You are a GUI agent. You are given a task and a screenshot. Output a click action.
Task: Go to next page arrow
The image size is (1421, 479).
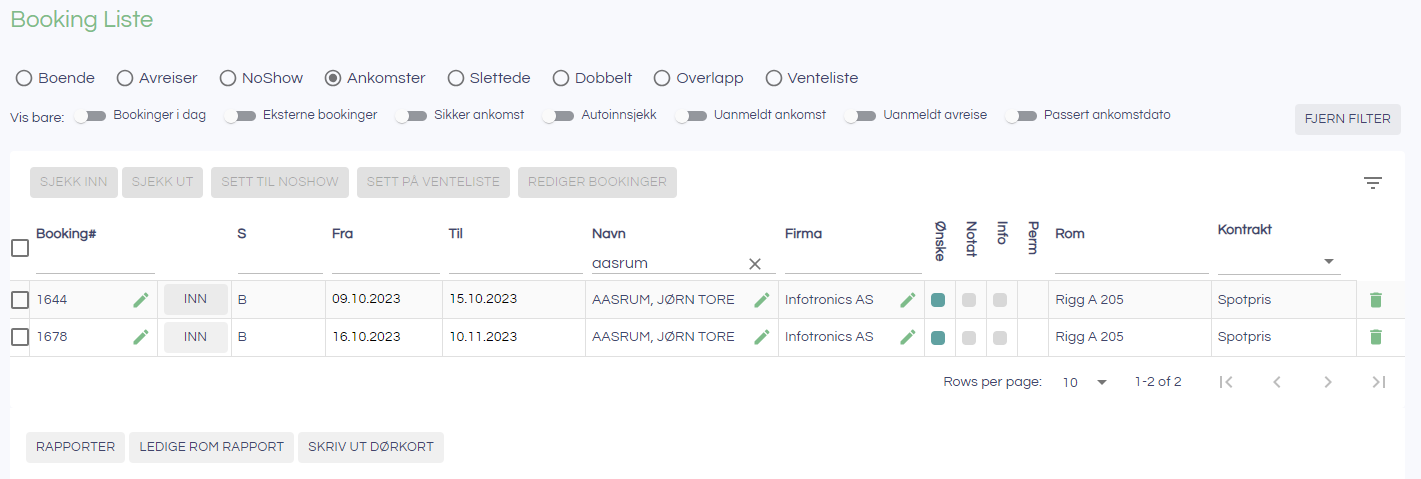[x=1328, y=382]
